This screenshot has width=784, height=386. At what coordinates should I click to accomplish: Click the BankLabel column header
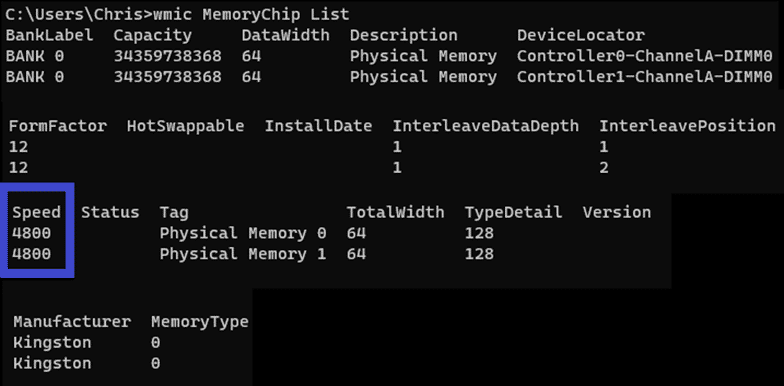[x=50, y=35]
